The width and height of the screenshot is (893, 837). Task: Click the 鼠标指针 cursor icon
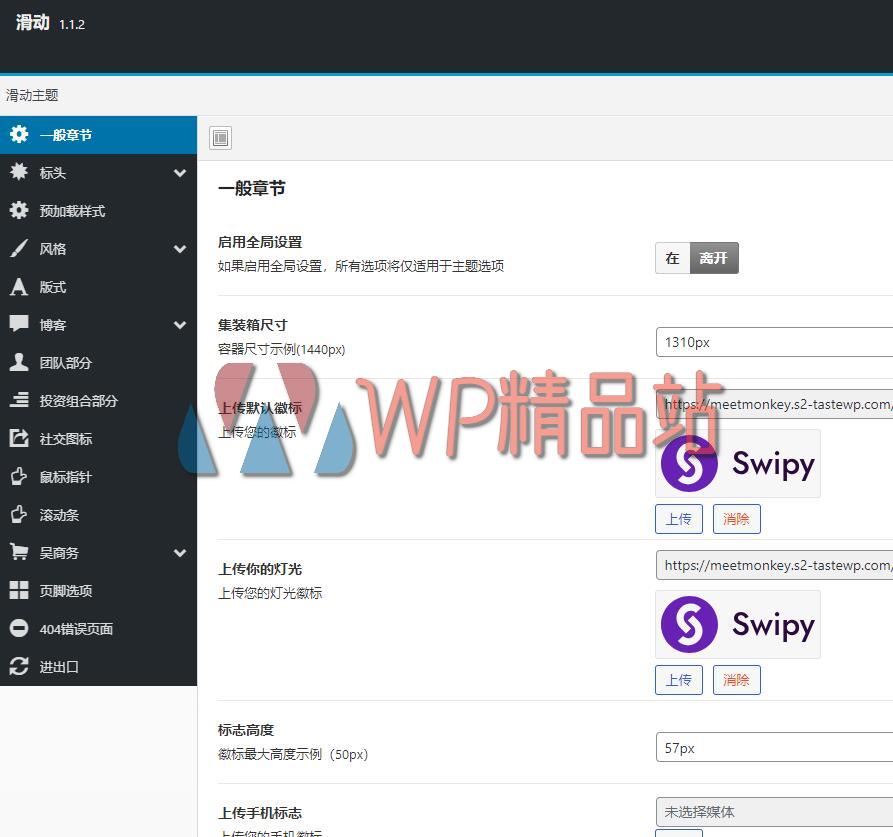pos(21,477)
